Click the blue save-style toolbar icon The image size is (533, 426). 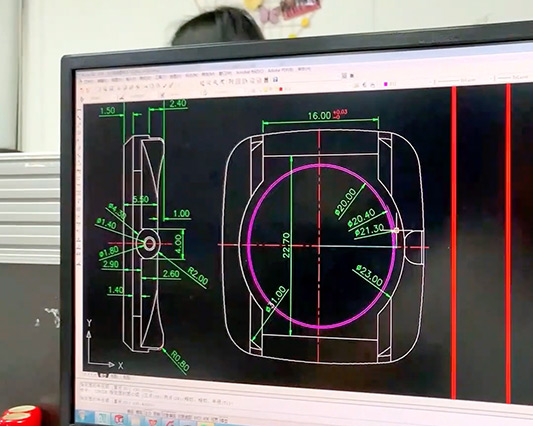coord(275,80)
